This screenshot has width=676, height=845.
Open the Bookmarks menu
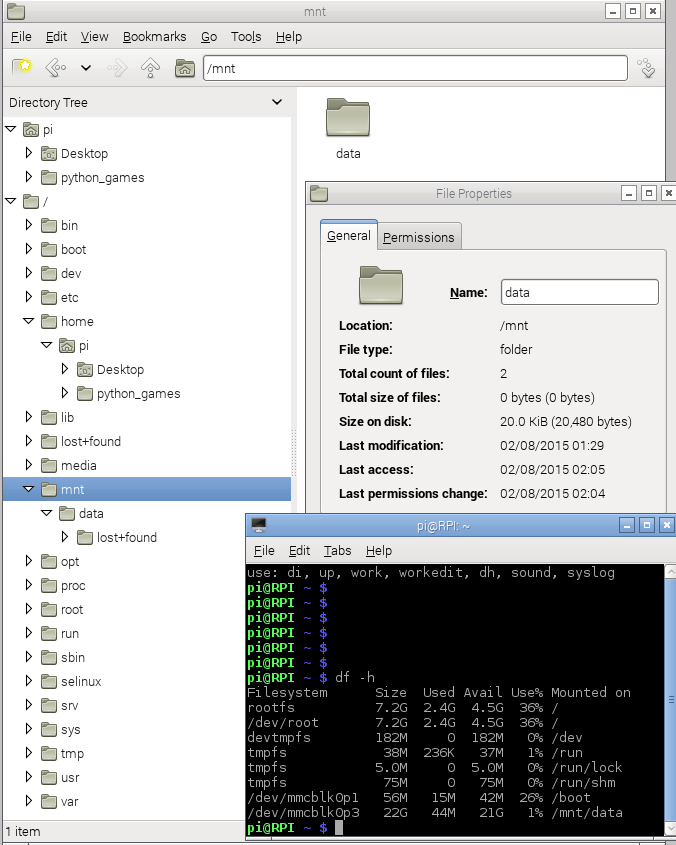pyautogui.click(x=154, y=37)
